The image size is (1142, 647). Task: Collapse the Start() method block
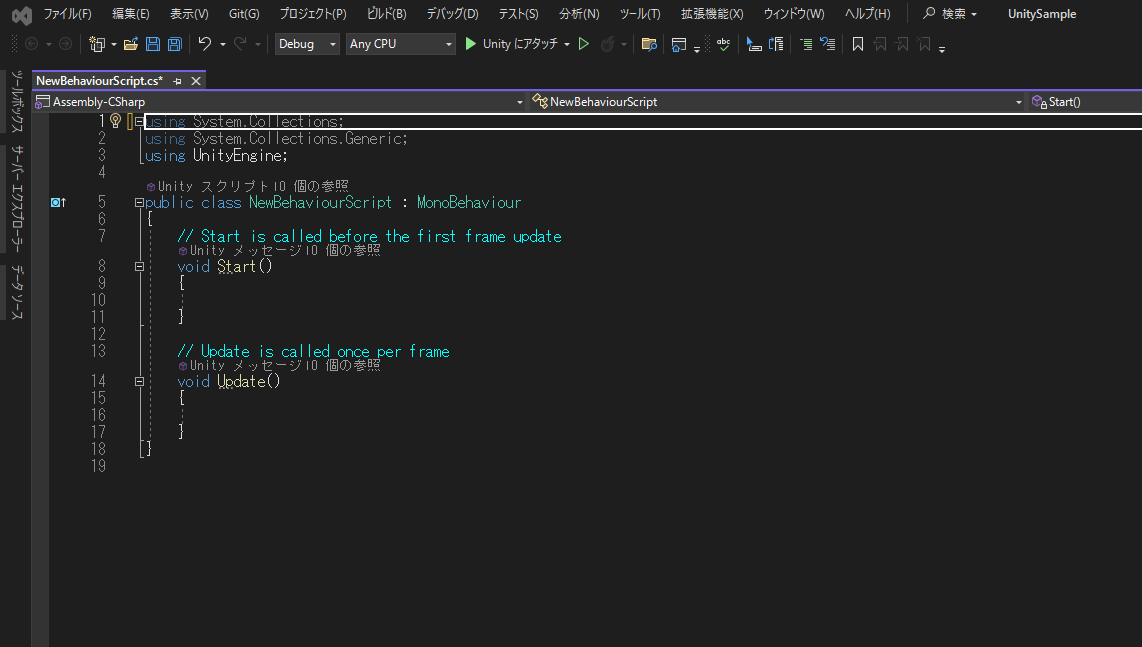click(x=139, y=267)
